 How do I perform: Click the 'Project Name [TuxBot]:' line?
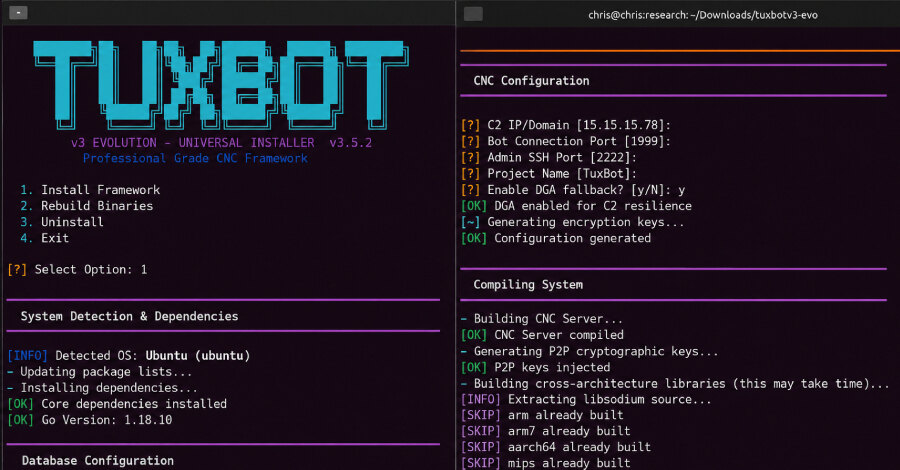(549, 173)
